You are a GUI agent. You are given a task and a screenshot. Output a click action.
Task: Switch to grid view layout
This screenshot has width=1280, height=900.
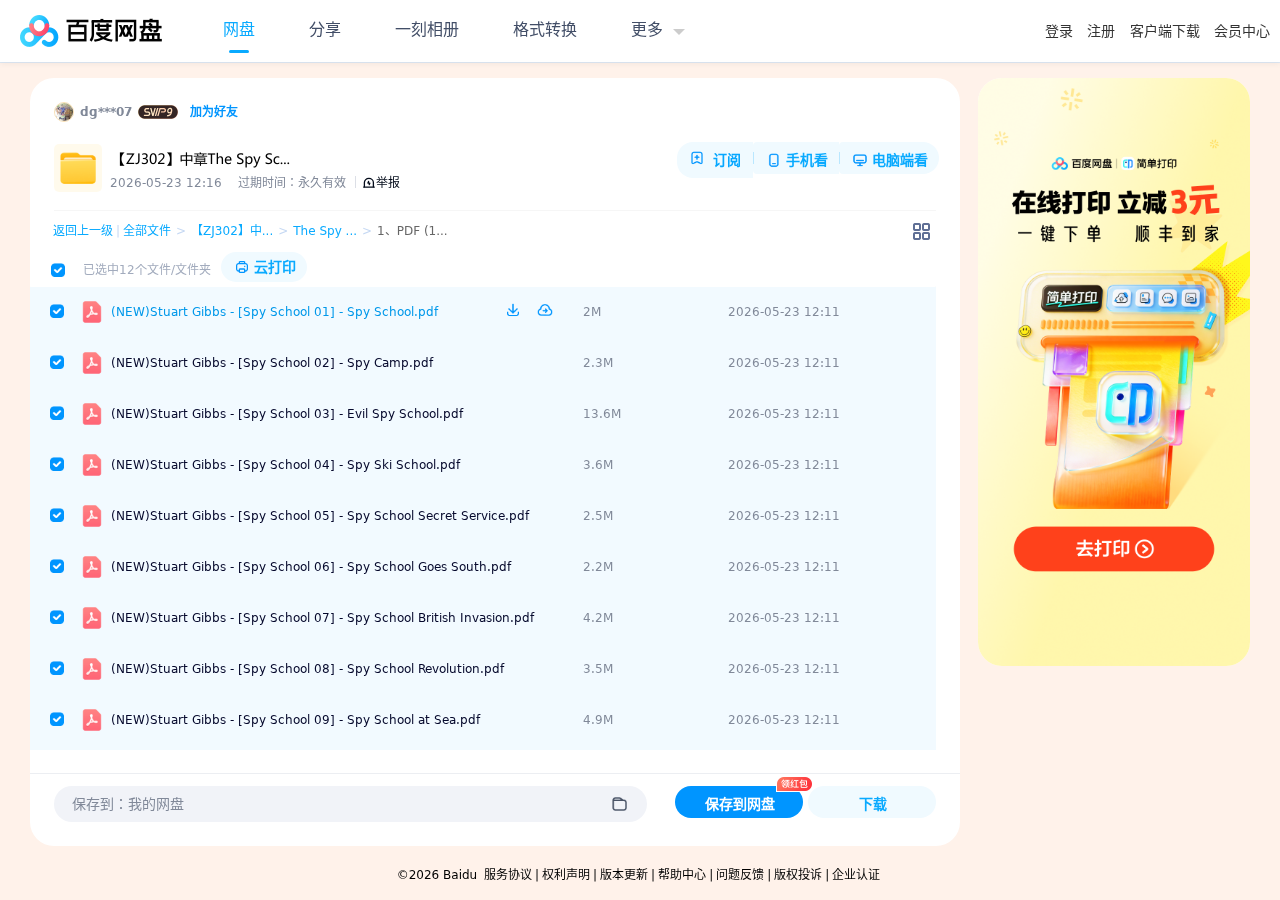tap(921, 231)
